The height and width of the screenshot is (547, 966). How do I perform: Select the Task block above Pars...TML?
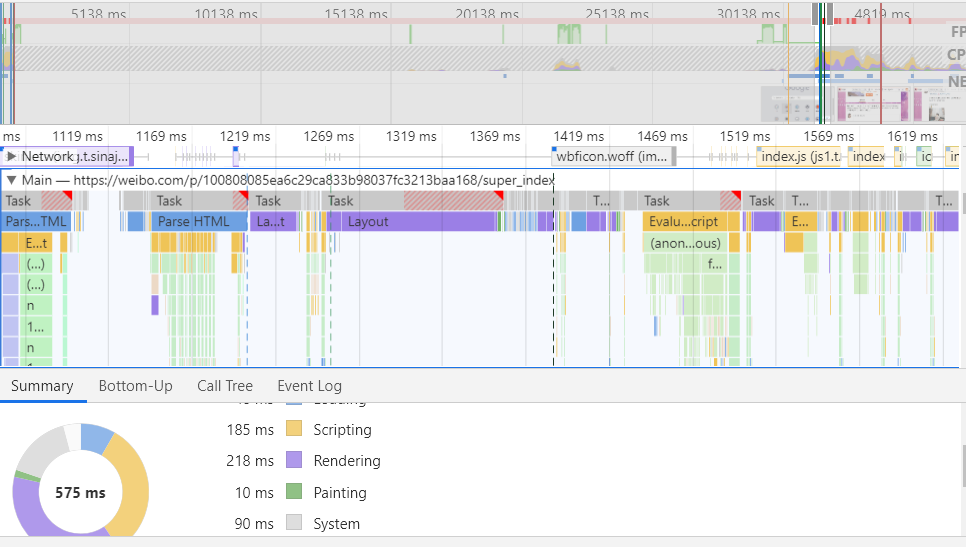pyautogui.click(x=36, y=201)
